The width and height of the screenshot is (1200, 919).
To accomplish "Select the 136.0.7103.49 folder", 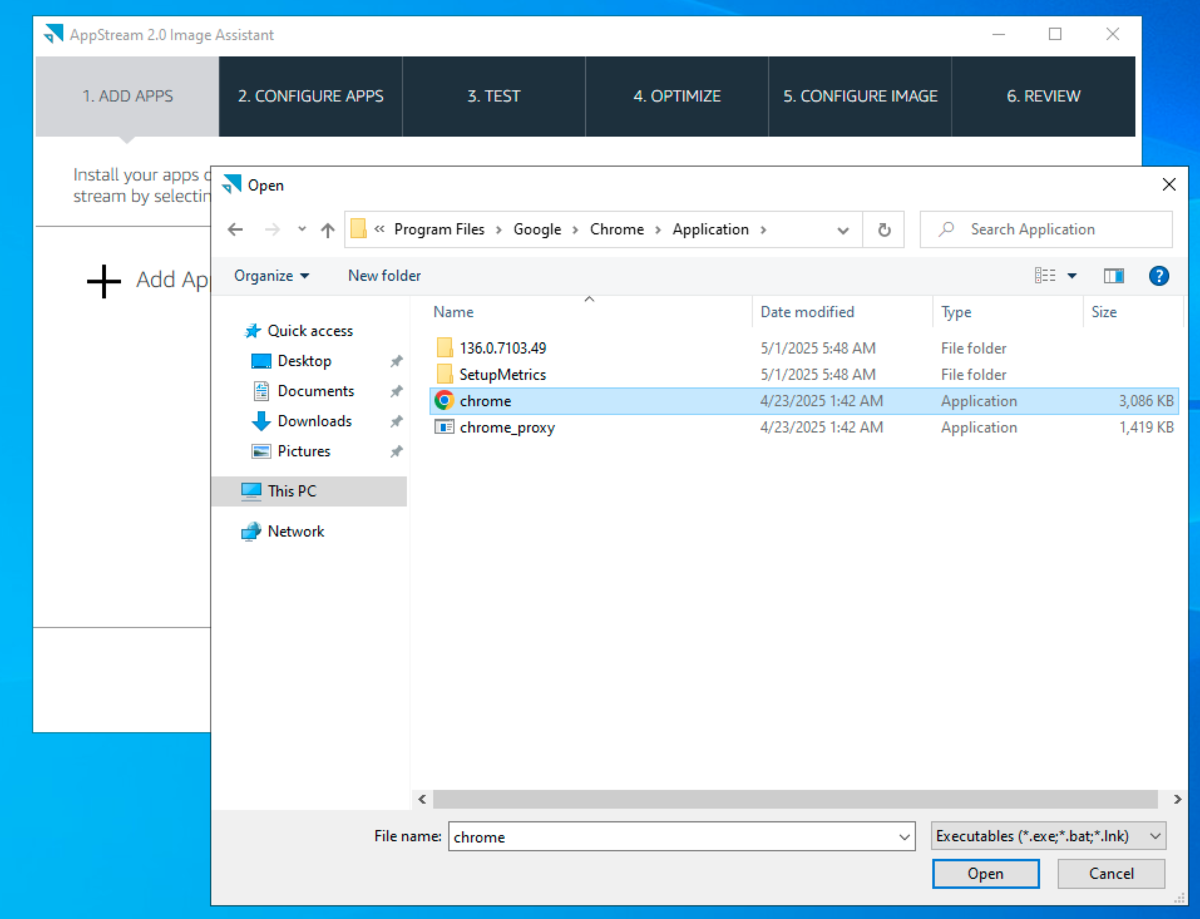I will pyautogui.click(x=503, y=348).
